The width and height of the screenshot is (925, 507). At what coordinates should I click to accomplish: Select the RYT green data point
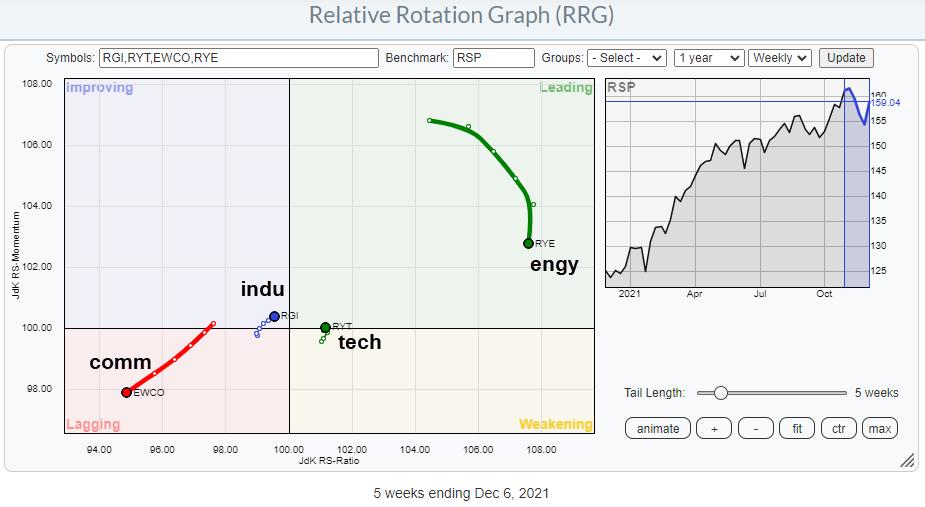pyautogui.click(x=325, y=327)
